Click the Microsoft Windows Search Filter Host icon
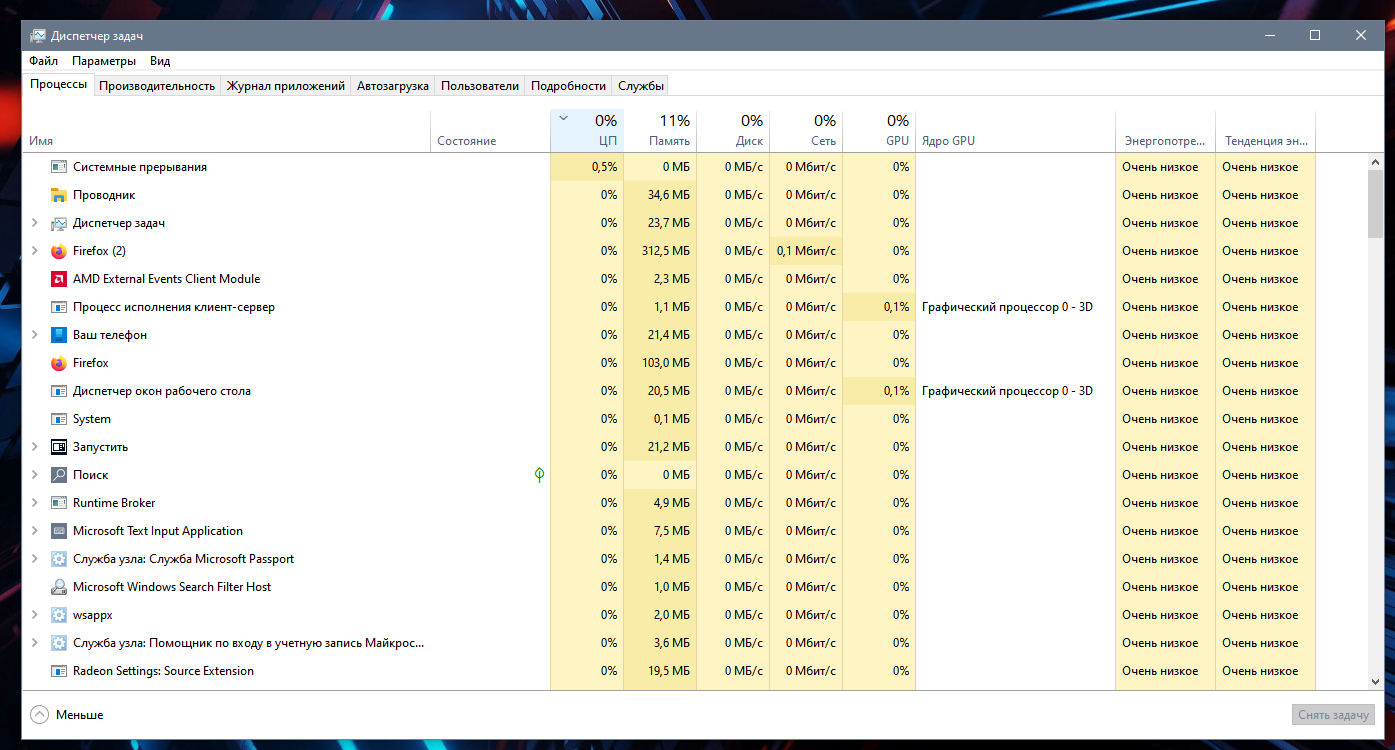This screenshot has height=750, width=1395. (58, 587)
